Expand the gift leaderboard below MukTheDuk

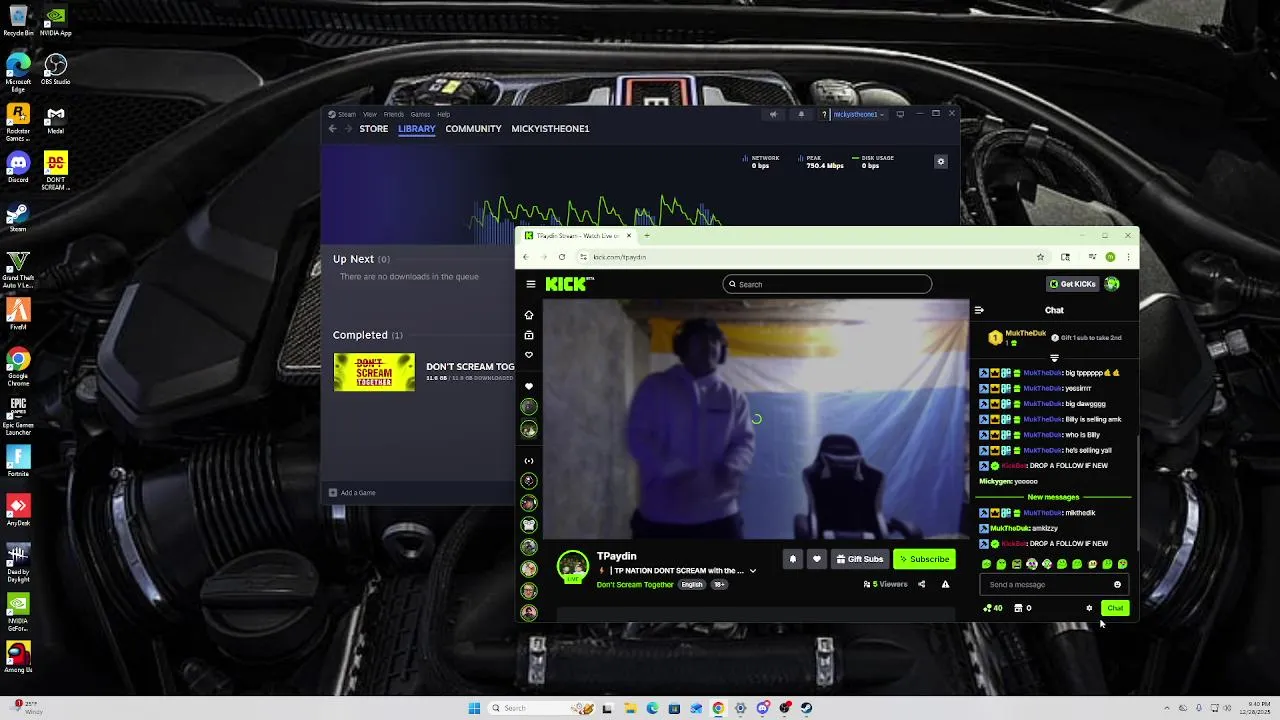(1054, 358)
